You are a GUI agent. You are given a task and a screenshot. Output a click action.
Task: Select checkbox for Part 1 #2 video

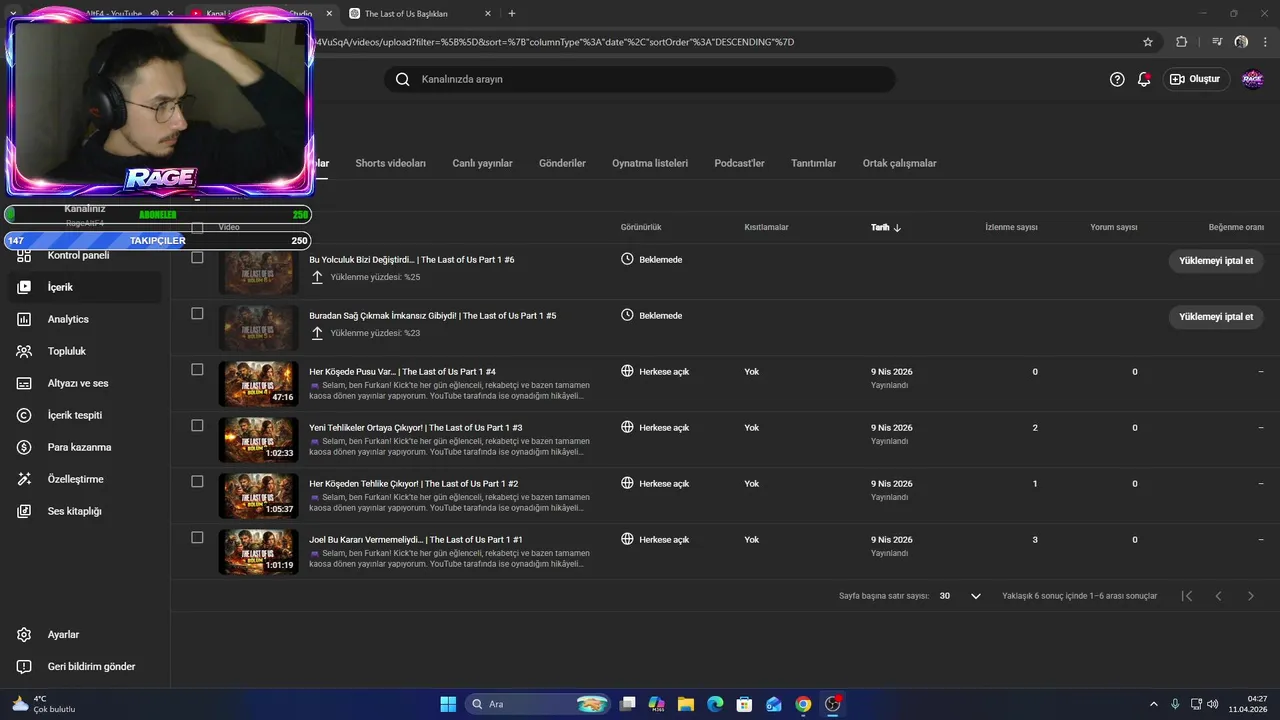pos(197,482)
